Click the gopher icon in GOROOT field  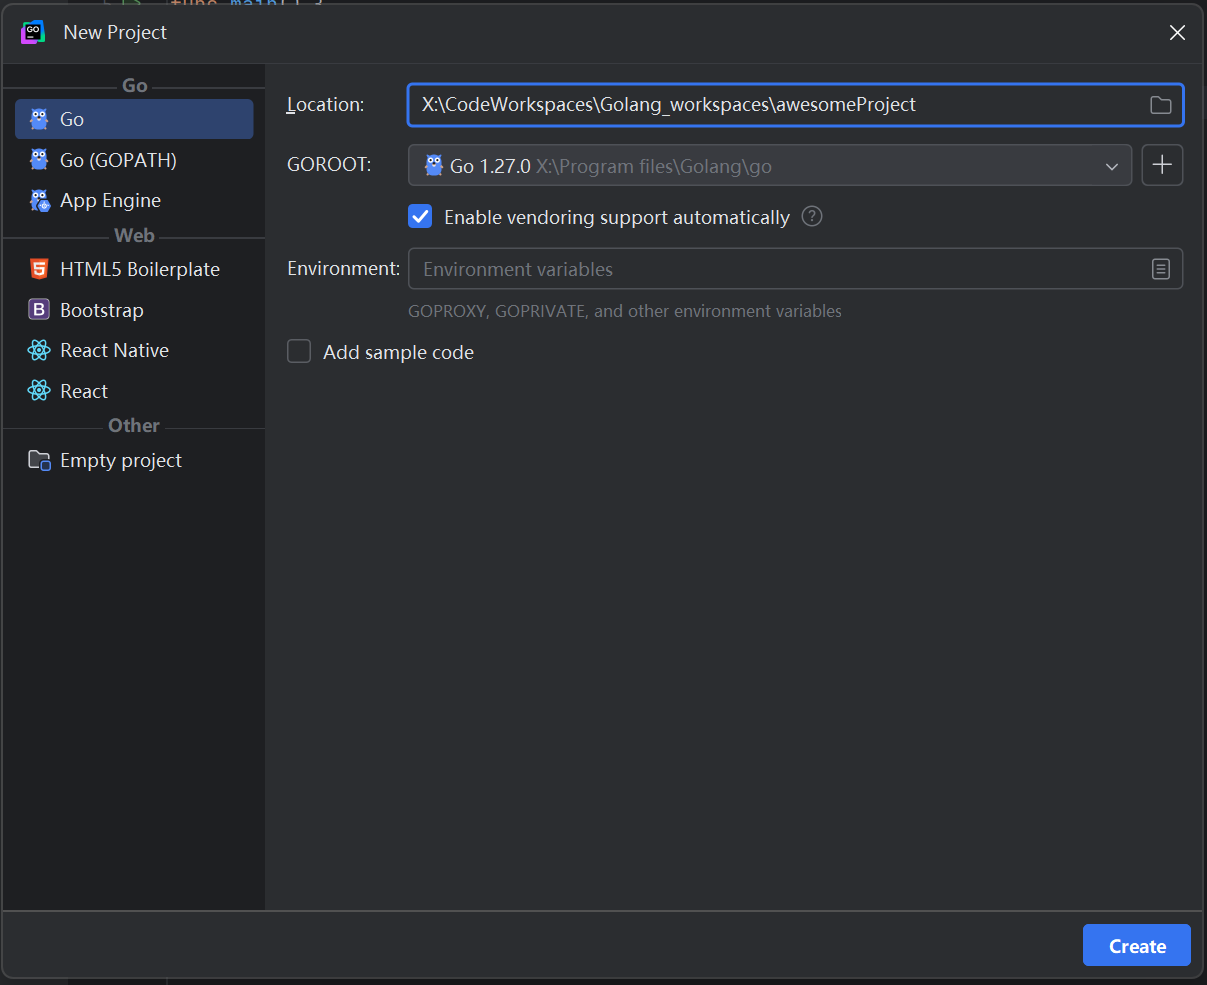[x=434, y=166]
